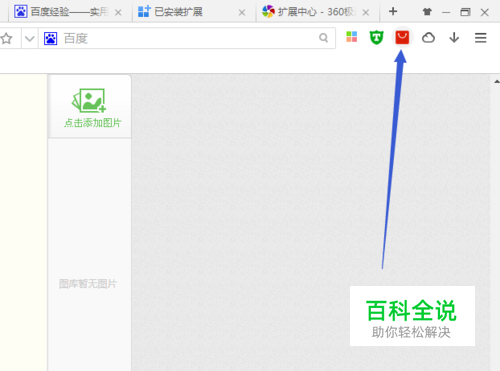Click the red shopping bag extension icon
The height and width of the screenshot is (371, 500).
click(x=402, y=37)
